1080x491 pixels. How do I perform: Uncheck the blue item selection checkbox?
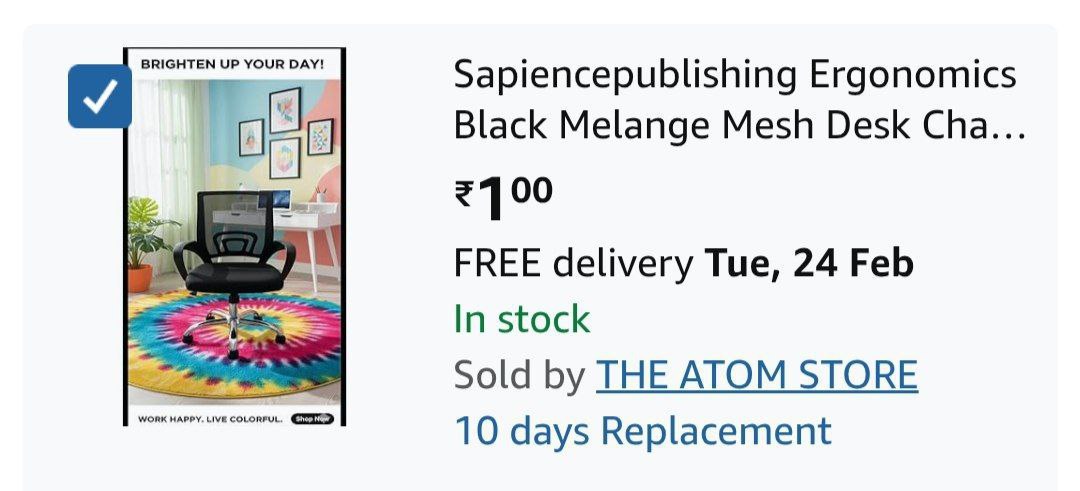(100, 96)
